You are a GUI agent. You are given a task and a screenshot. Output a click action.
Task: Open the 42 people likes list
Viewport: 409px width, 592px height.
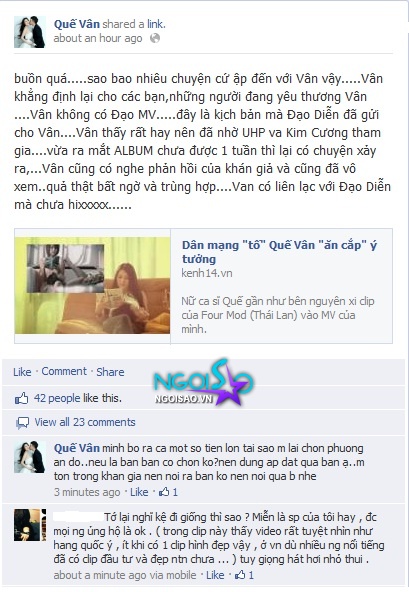click(x=57, y=398)
